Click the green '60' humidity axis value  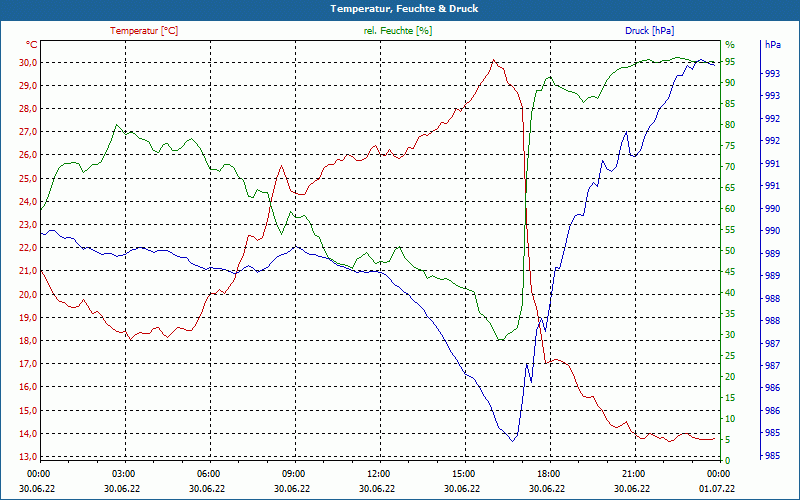(730, 209)
